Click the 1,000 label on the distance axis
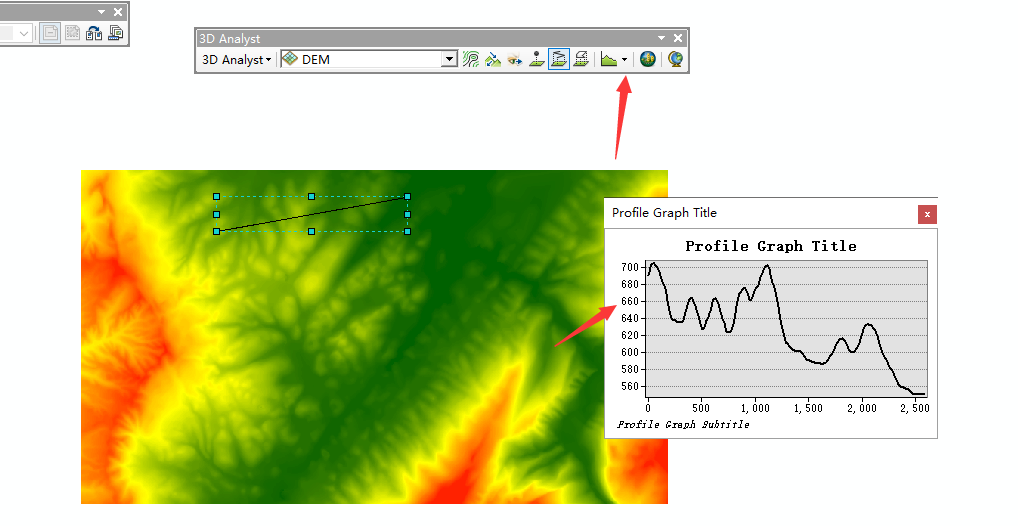 coord(755,408)
